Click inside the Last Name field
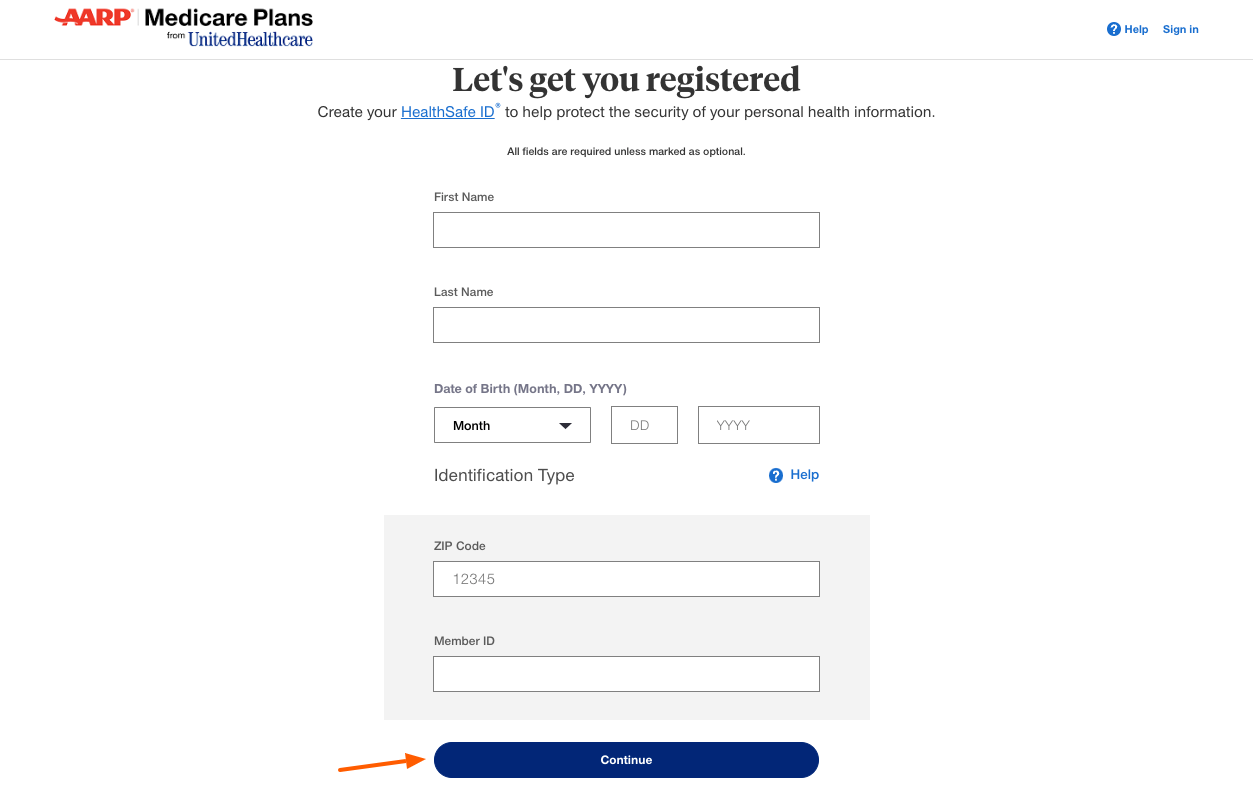The height and width of the screenshot is (799, 1253). tap(626, 325)
